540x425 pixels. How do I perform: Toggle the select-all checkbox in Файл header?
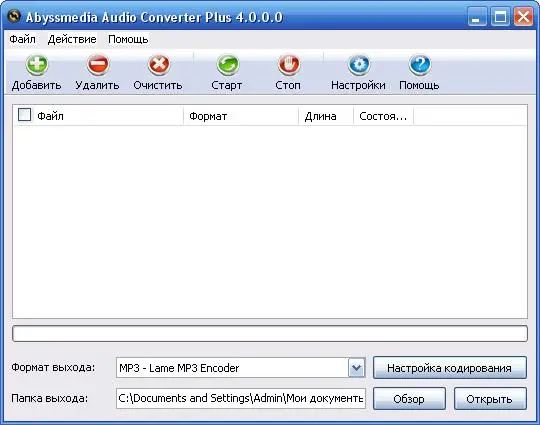pos(24,115)
